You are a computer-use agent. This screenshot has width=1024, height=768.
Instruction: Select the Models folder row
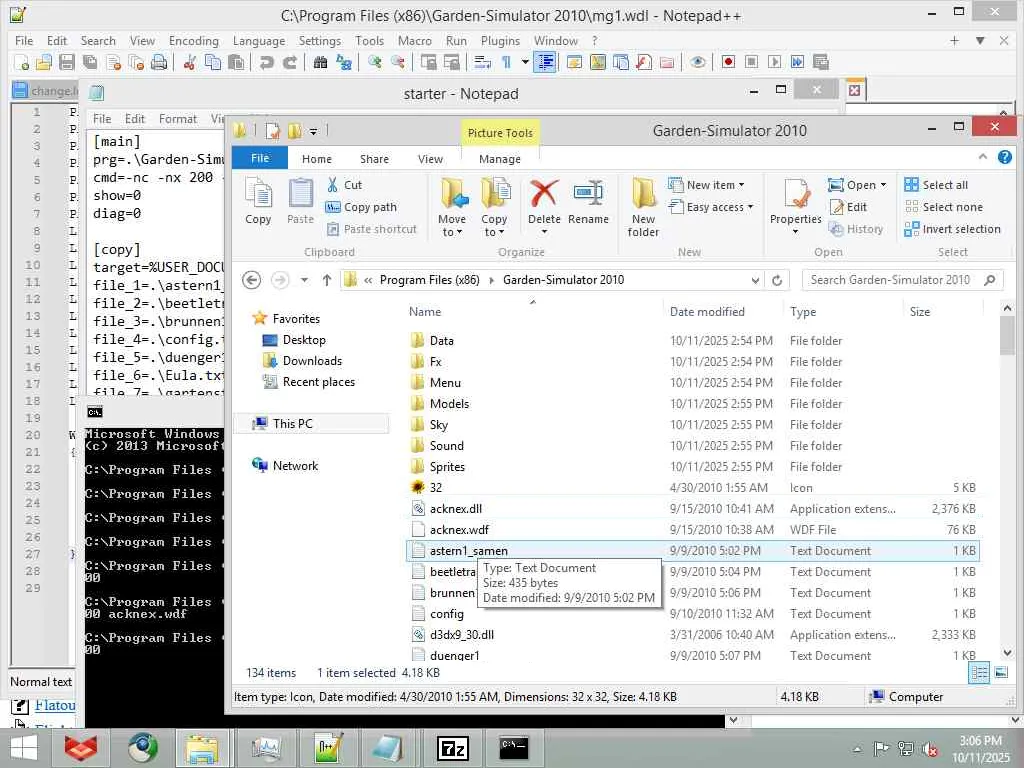click(692, 404)
